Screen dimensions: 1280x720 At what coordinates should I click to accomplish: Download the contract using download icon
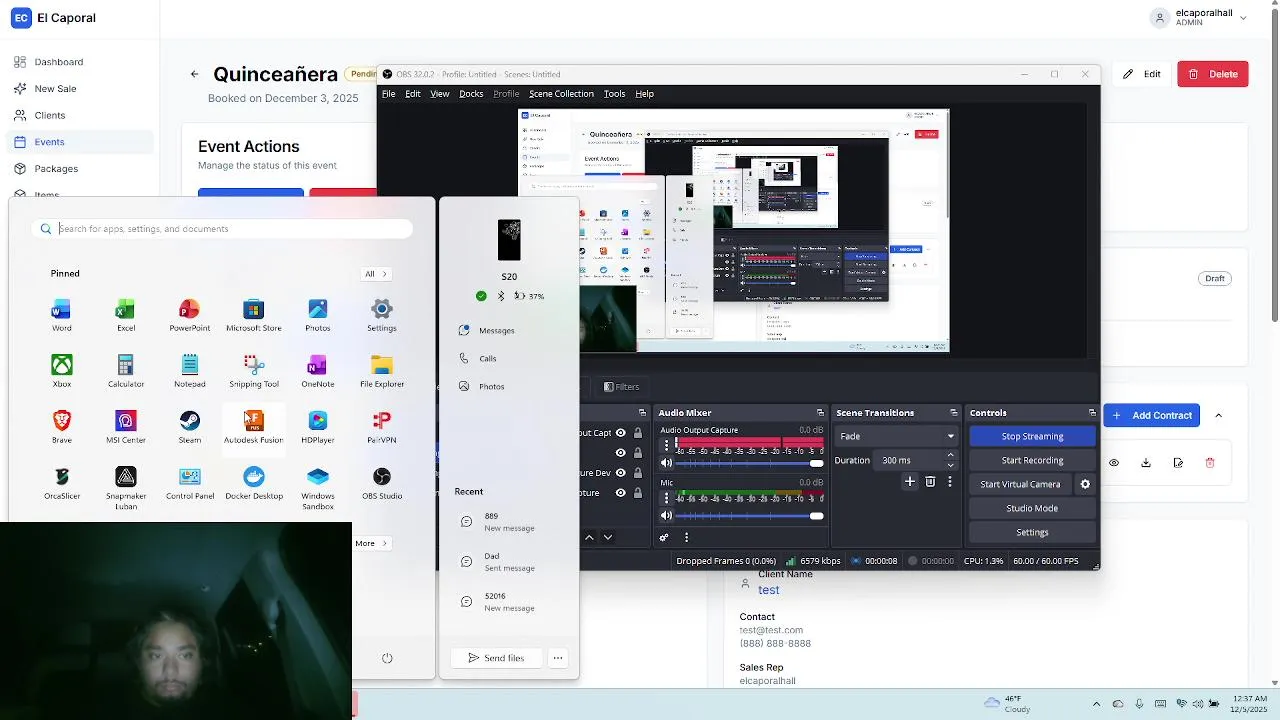(1146, 463)
